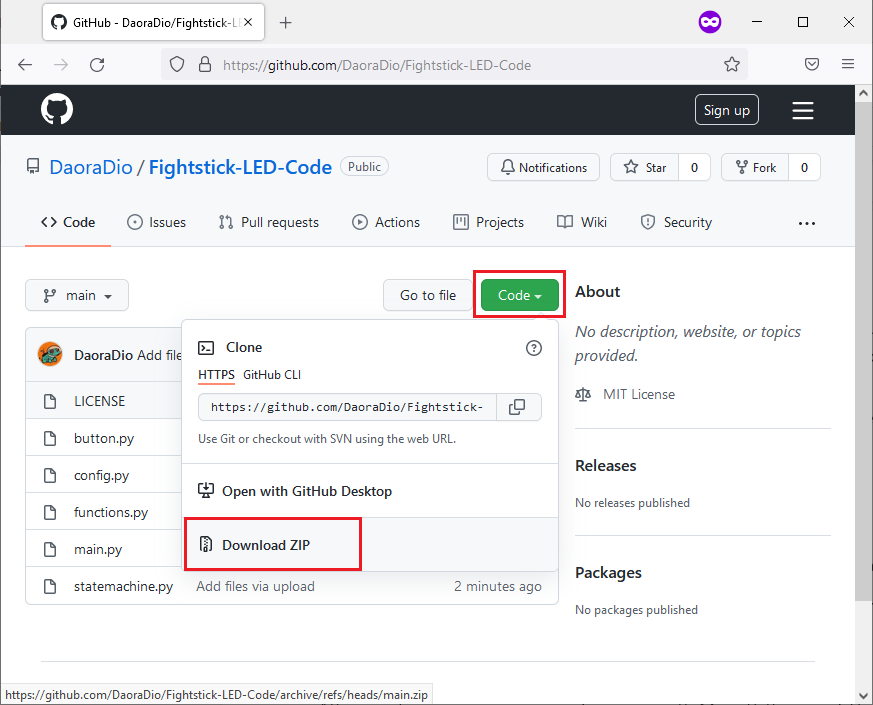This screenshot has width=873, height=705.
Task: Click the DaoraDio avatar image
Action: [x=50, y=354]
